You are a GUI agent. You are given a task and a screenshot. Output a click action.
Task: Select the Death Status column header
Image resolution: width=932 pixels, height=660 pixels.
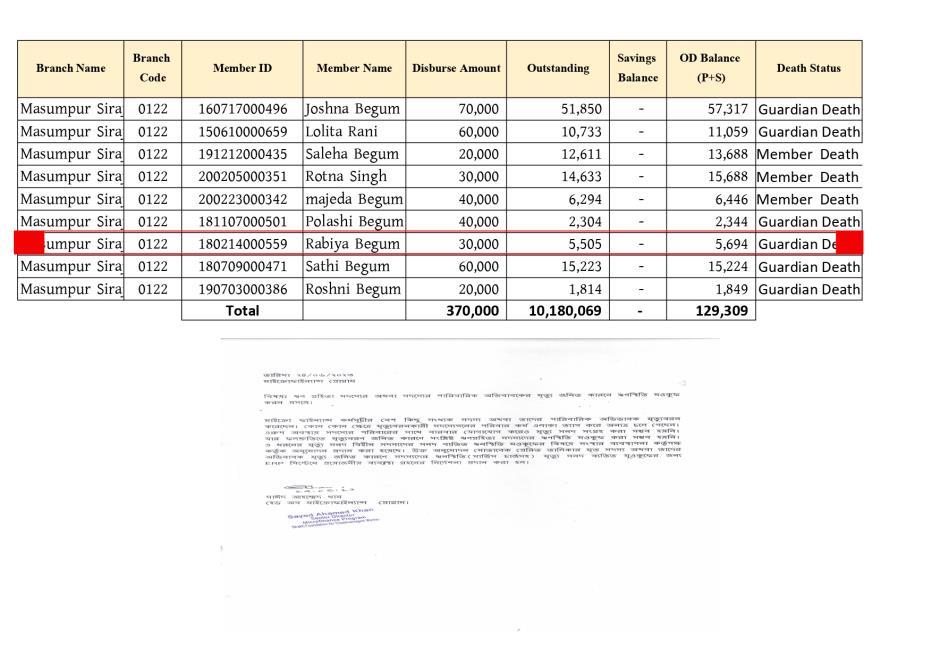(808, 68)
